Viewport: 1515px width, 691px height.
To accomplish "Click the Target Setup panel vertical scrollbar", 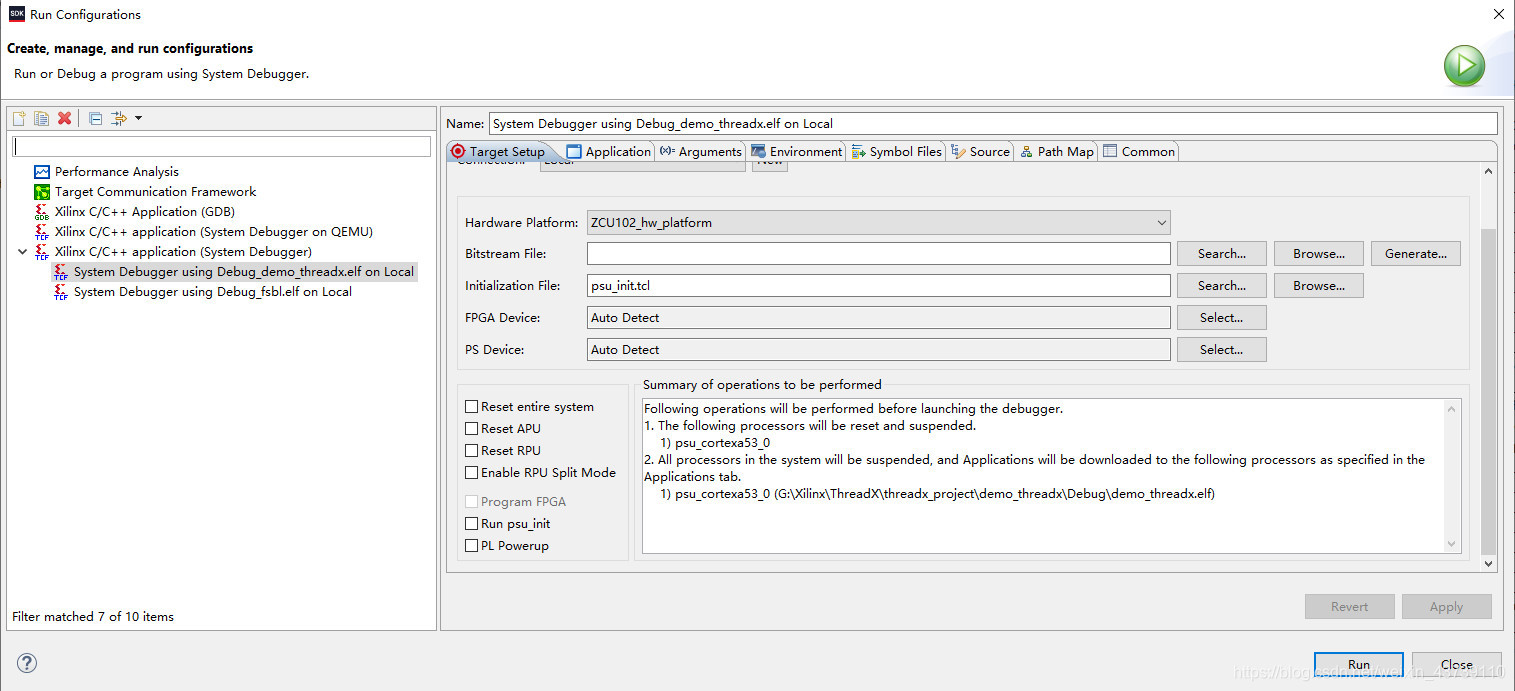I will point(1488,390).
